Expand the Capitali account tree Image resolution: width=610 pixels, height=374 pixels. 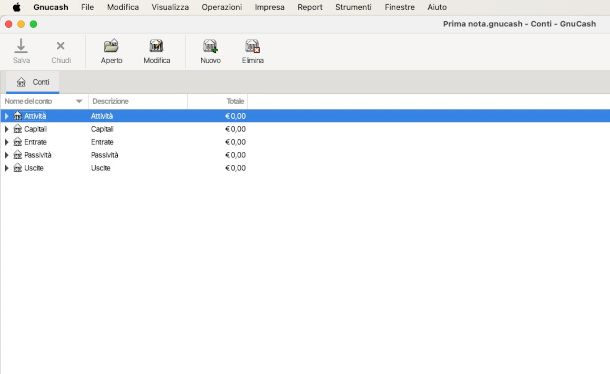coord(7,129)
